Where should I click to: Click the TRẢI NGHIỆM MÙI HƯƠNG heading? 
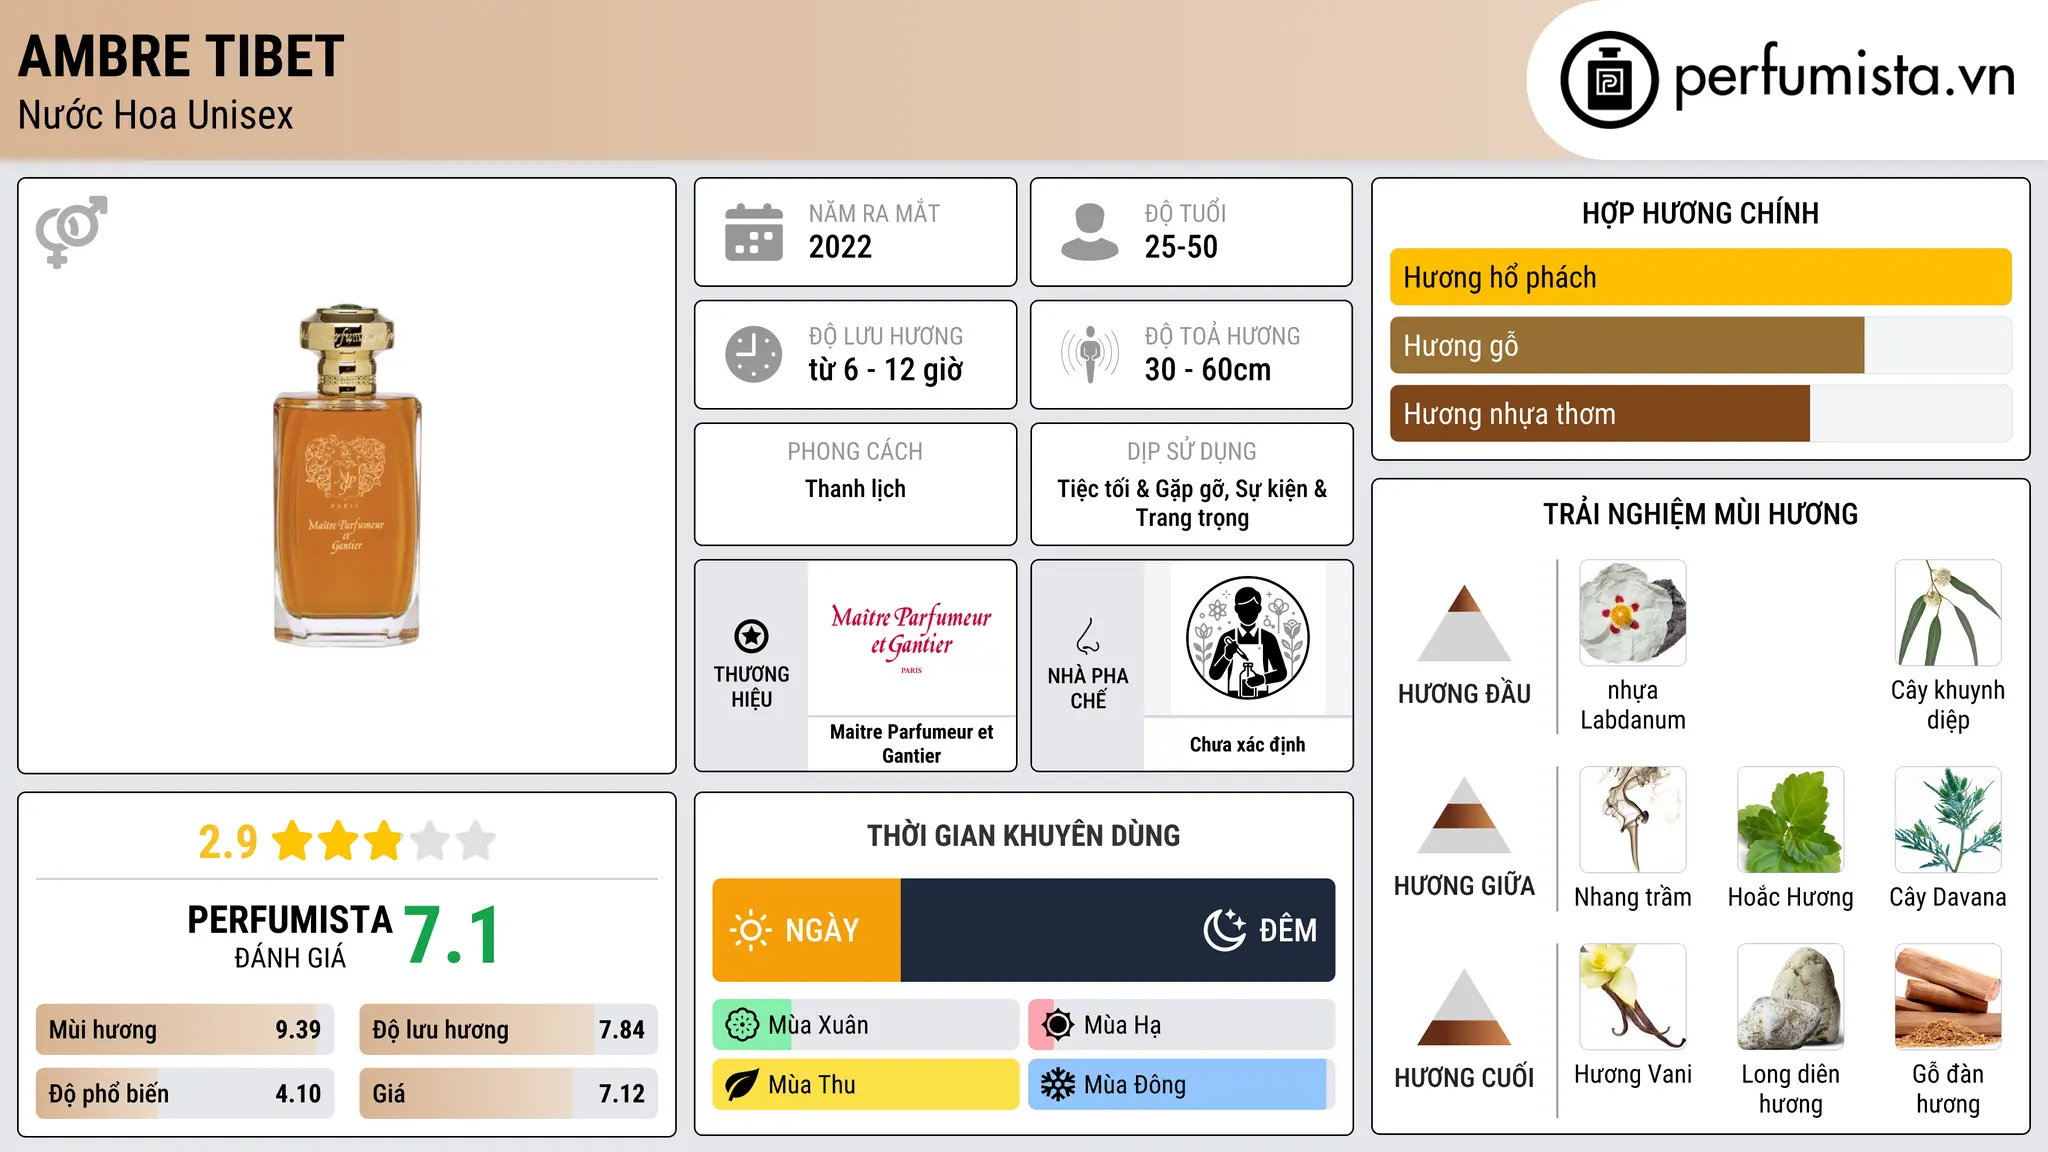[x=1700, y=514]
